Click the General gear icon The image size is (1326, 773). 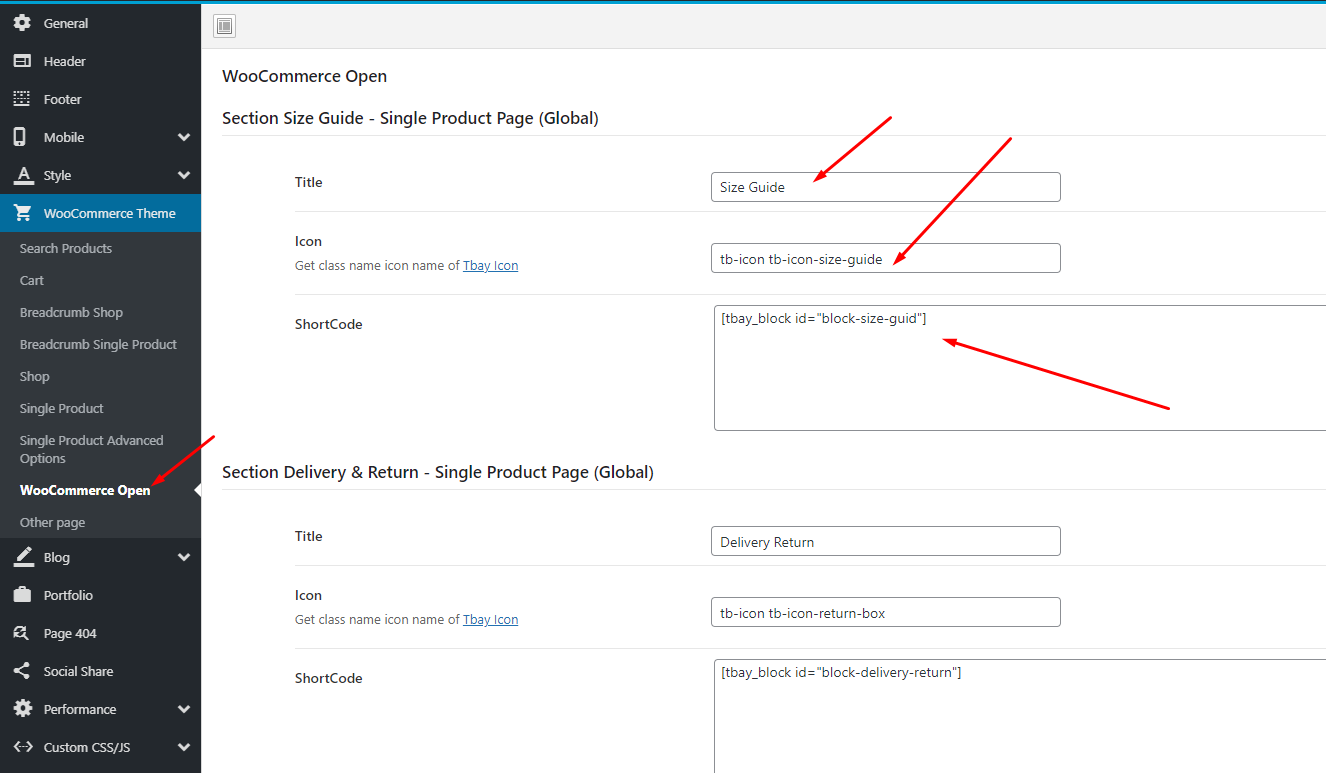click(22, 23)
